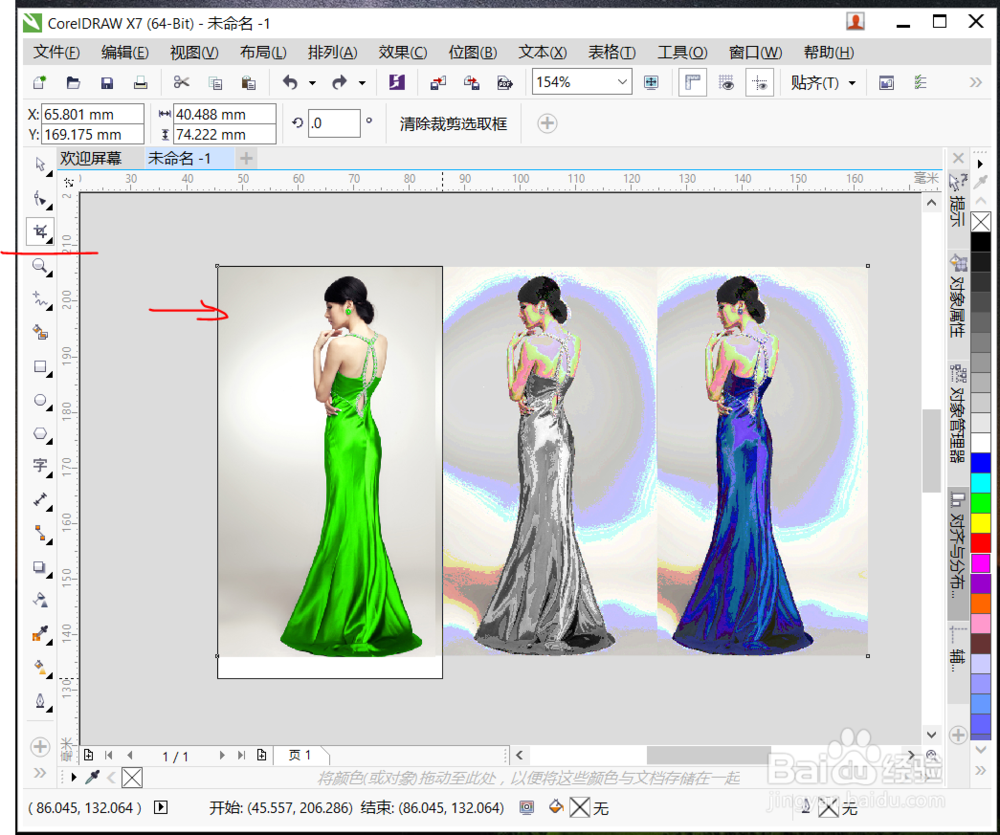Add a new document tab with plus
The width and height of the screenshot is (1000, 835).
tap(246, 158)
